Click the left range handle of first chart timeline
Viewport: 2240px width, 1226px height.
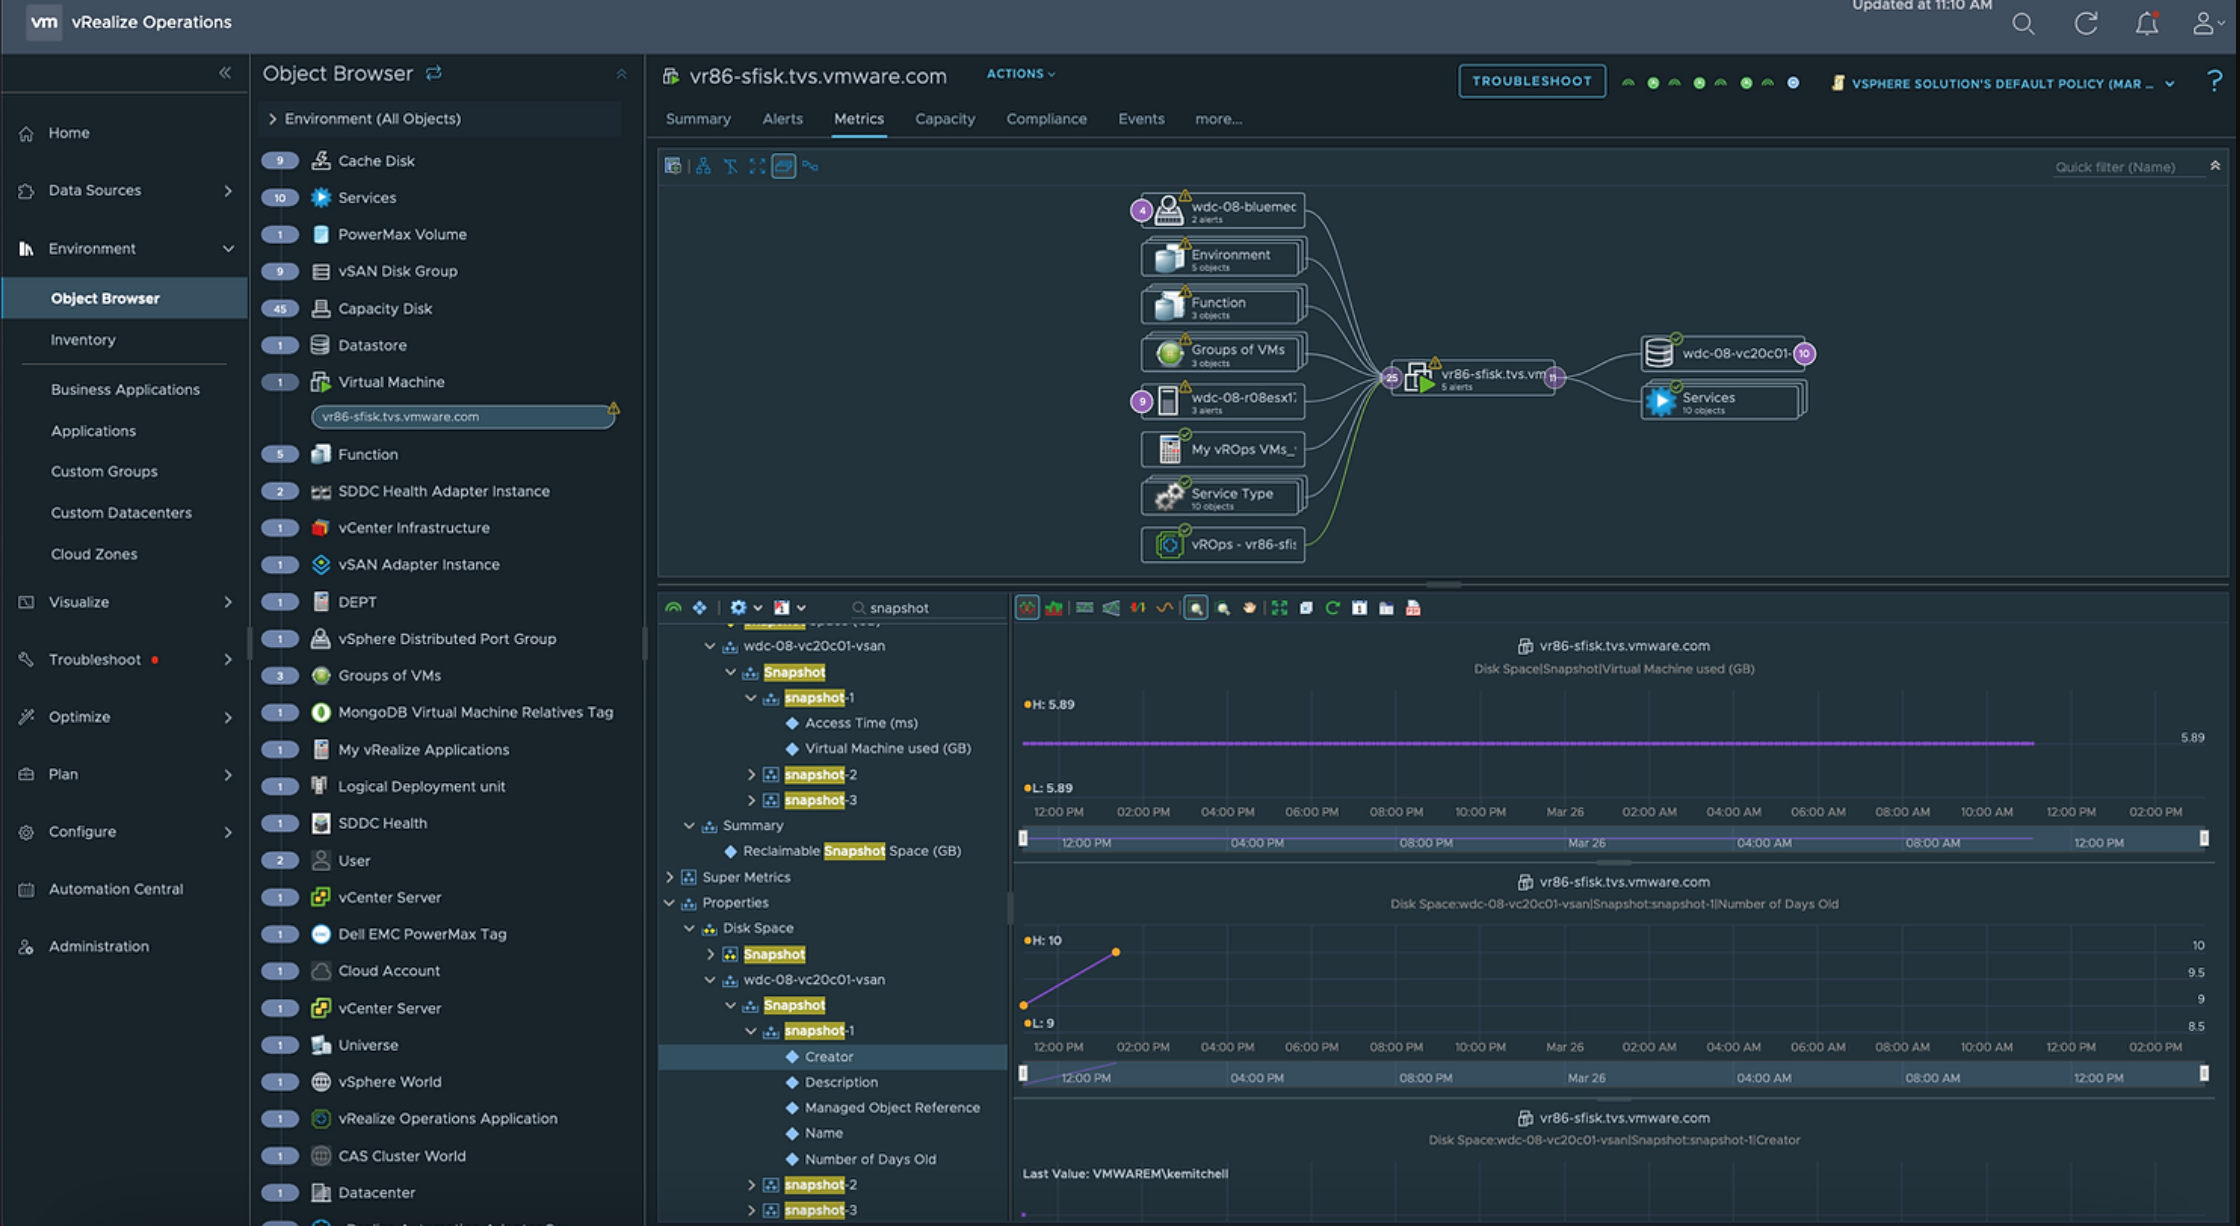(1023, 838)
